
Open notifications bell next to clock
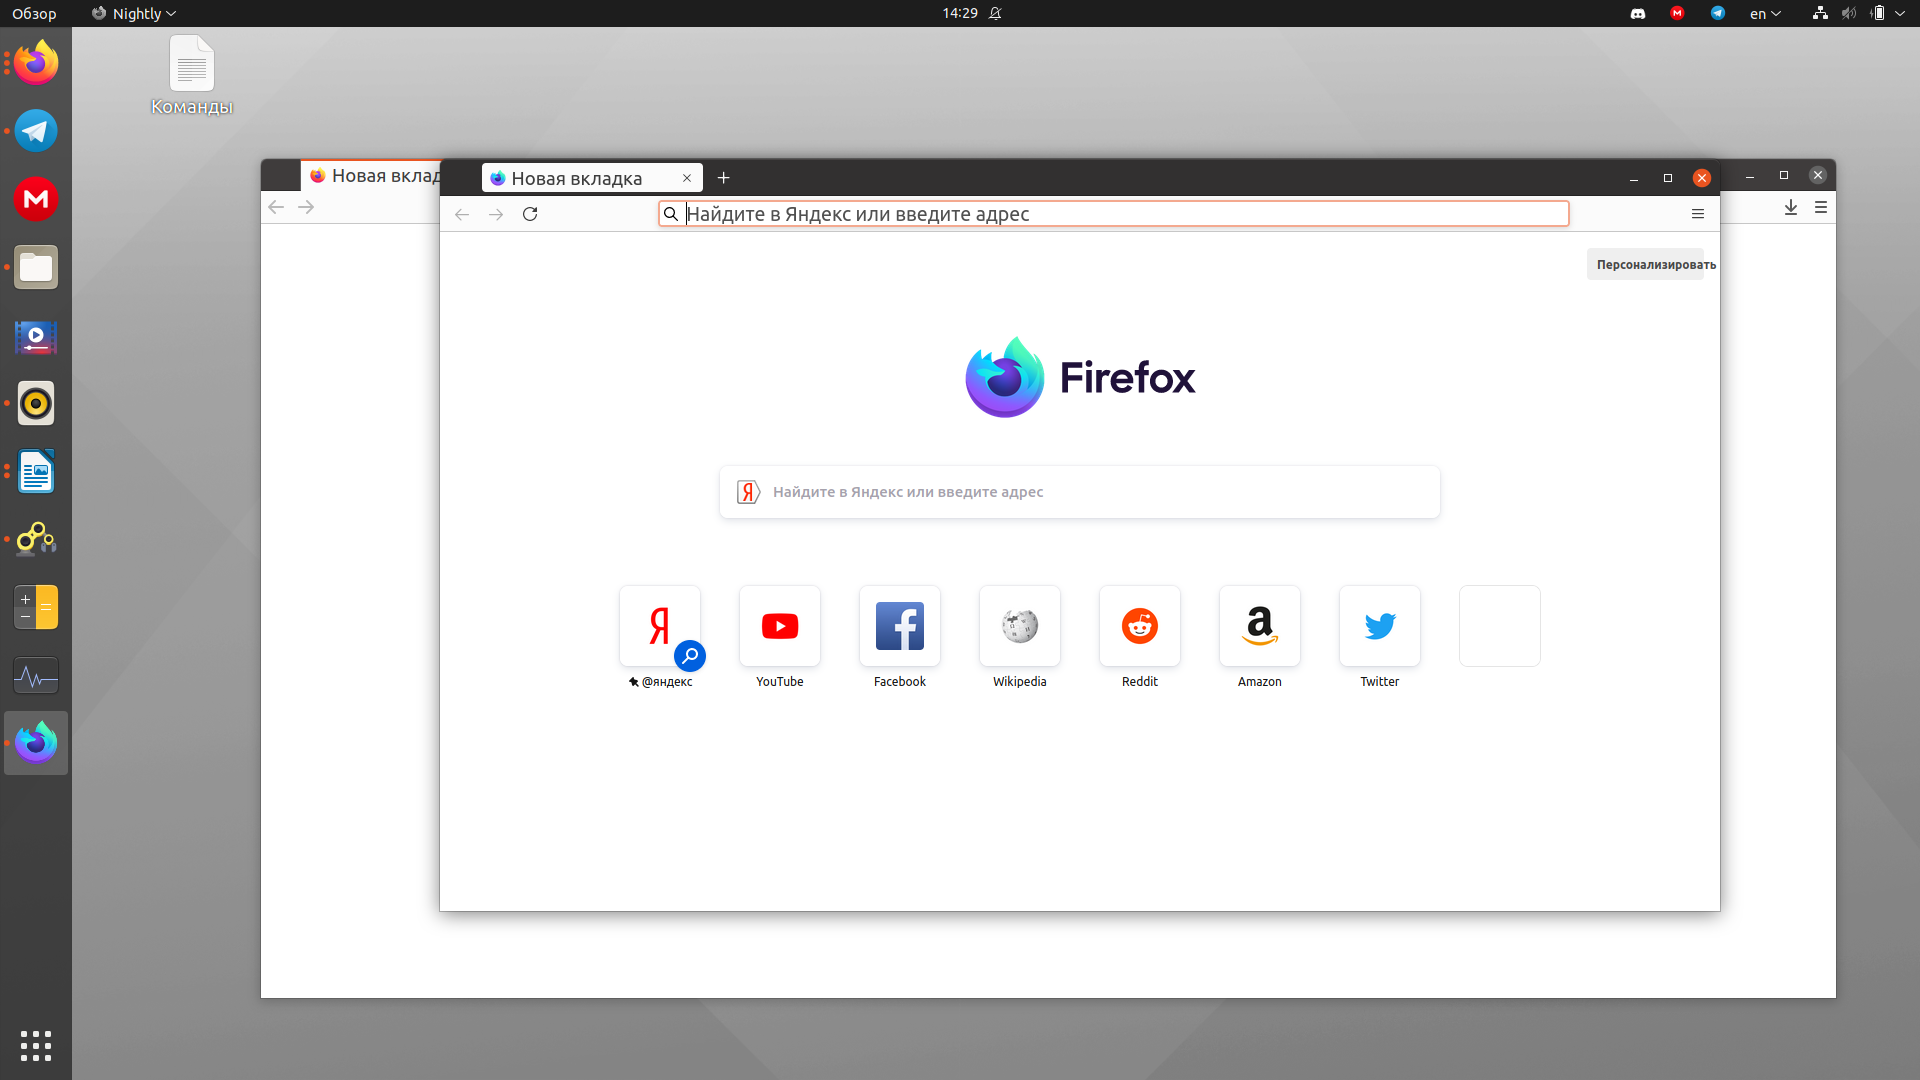[x=995, y=13]
